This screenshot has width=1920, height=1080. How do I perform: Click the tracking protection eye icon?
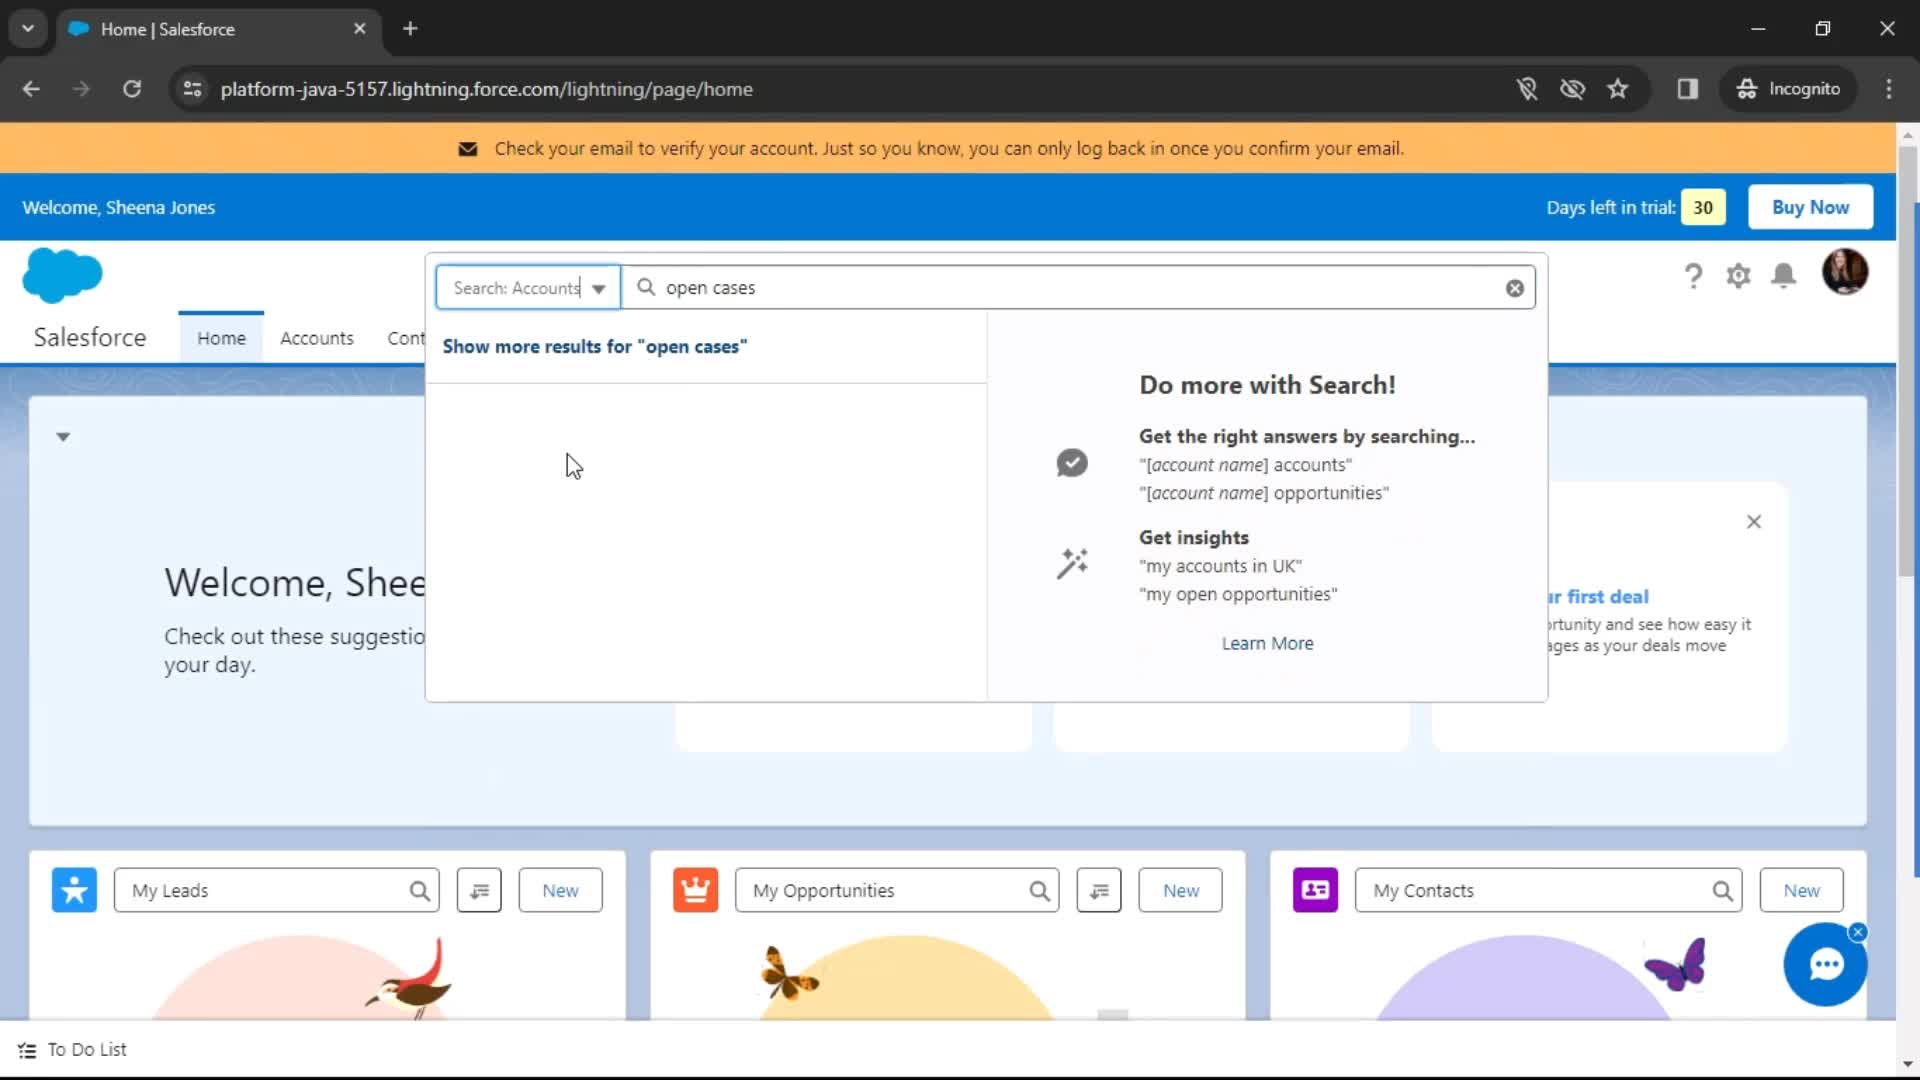coord(1572,89)
